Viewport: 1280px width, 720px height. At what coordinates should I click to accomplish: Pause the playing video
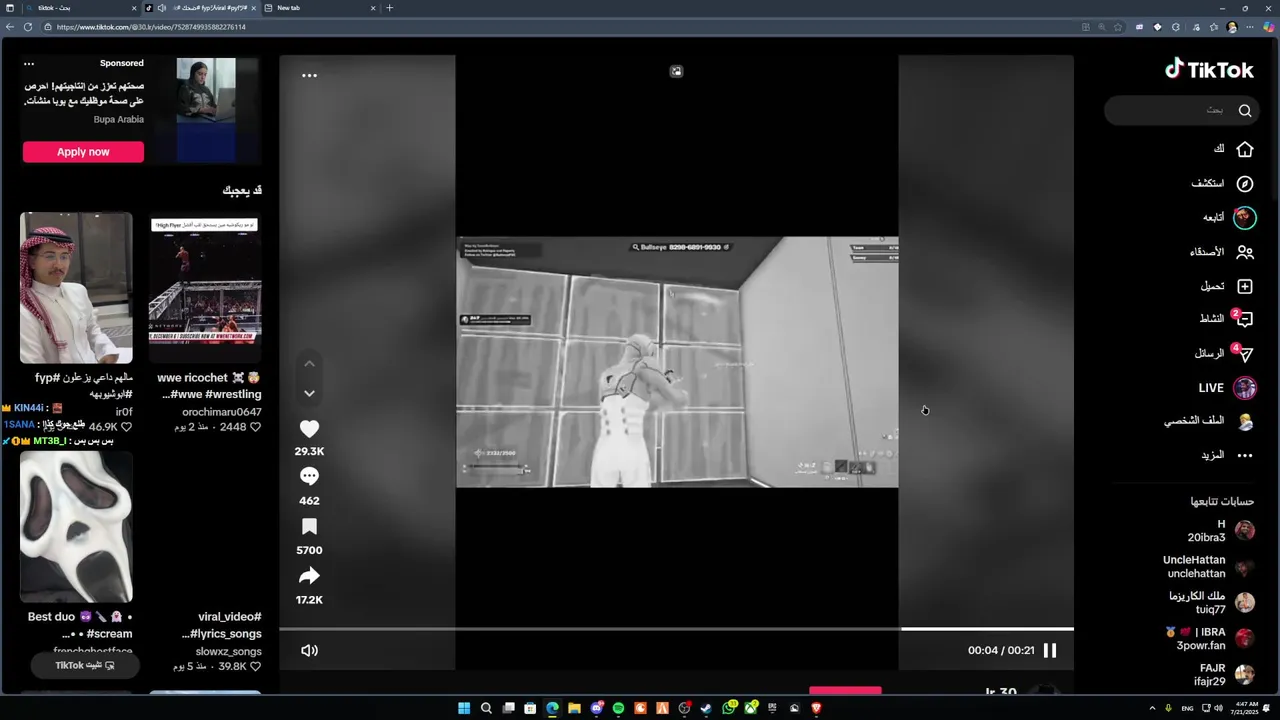click(1050, 650)
